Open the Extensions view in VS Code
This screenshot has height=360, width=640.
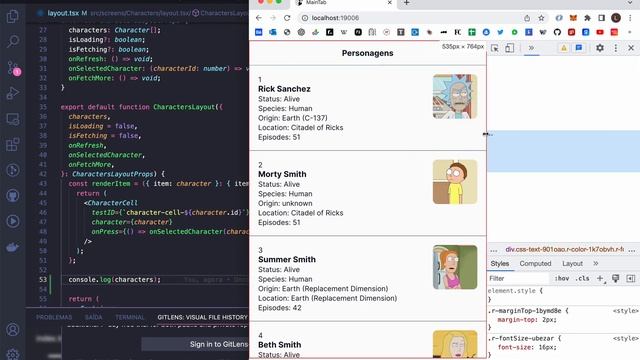(x=13, y=144)
